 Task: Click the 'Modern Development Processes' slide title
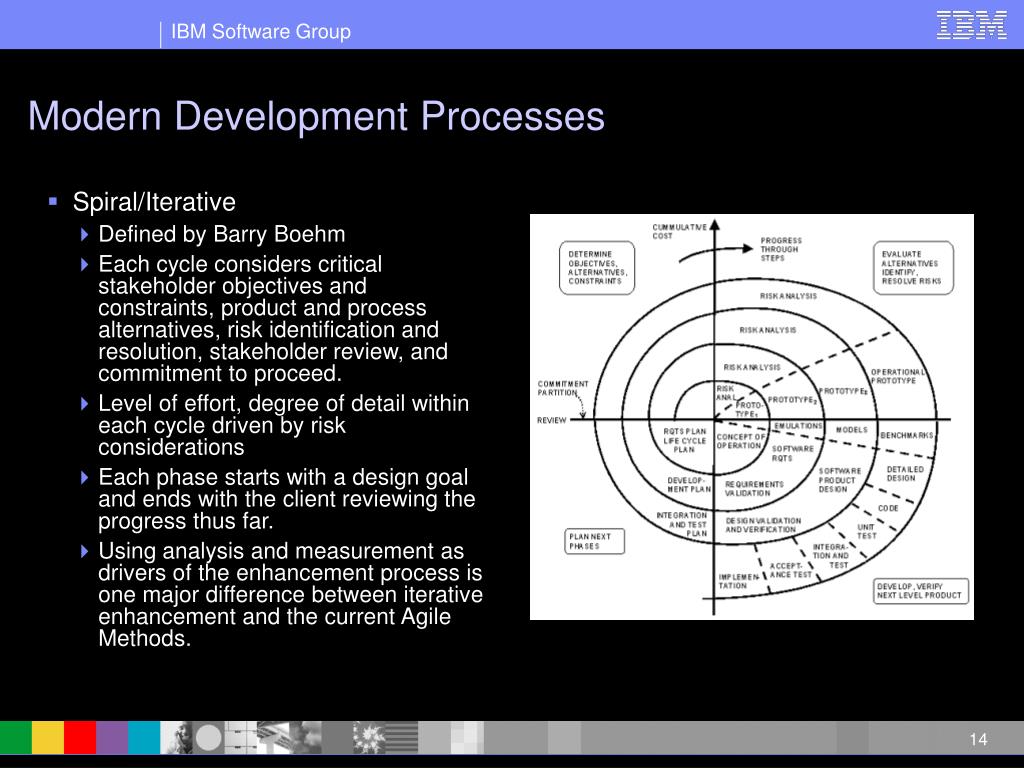pos(317,116)
